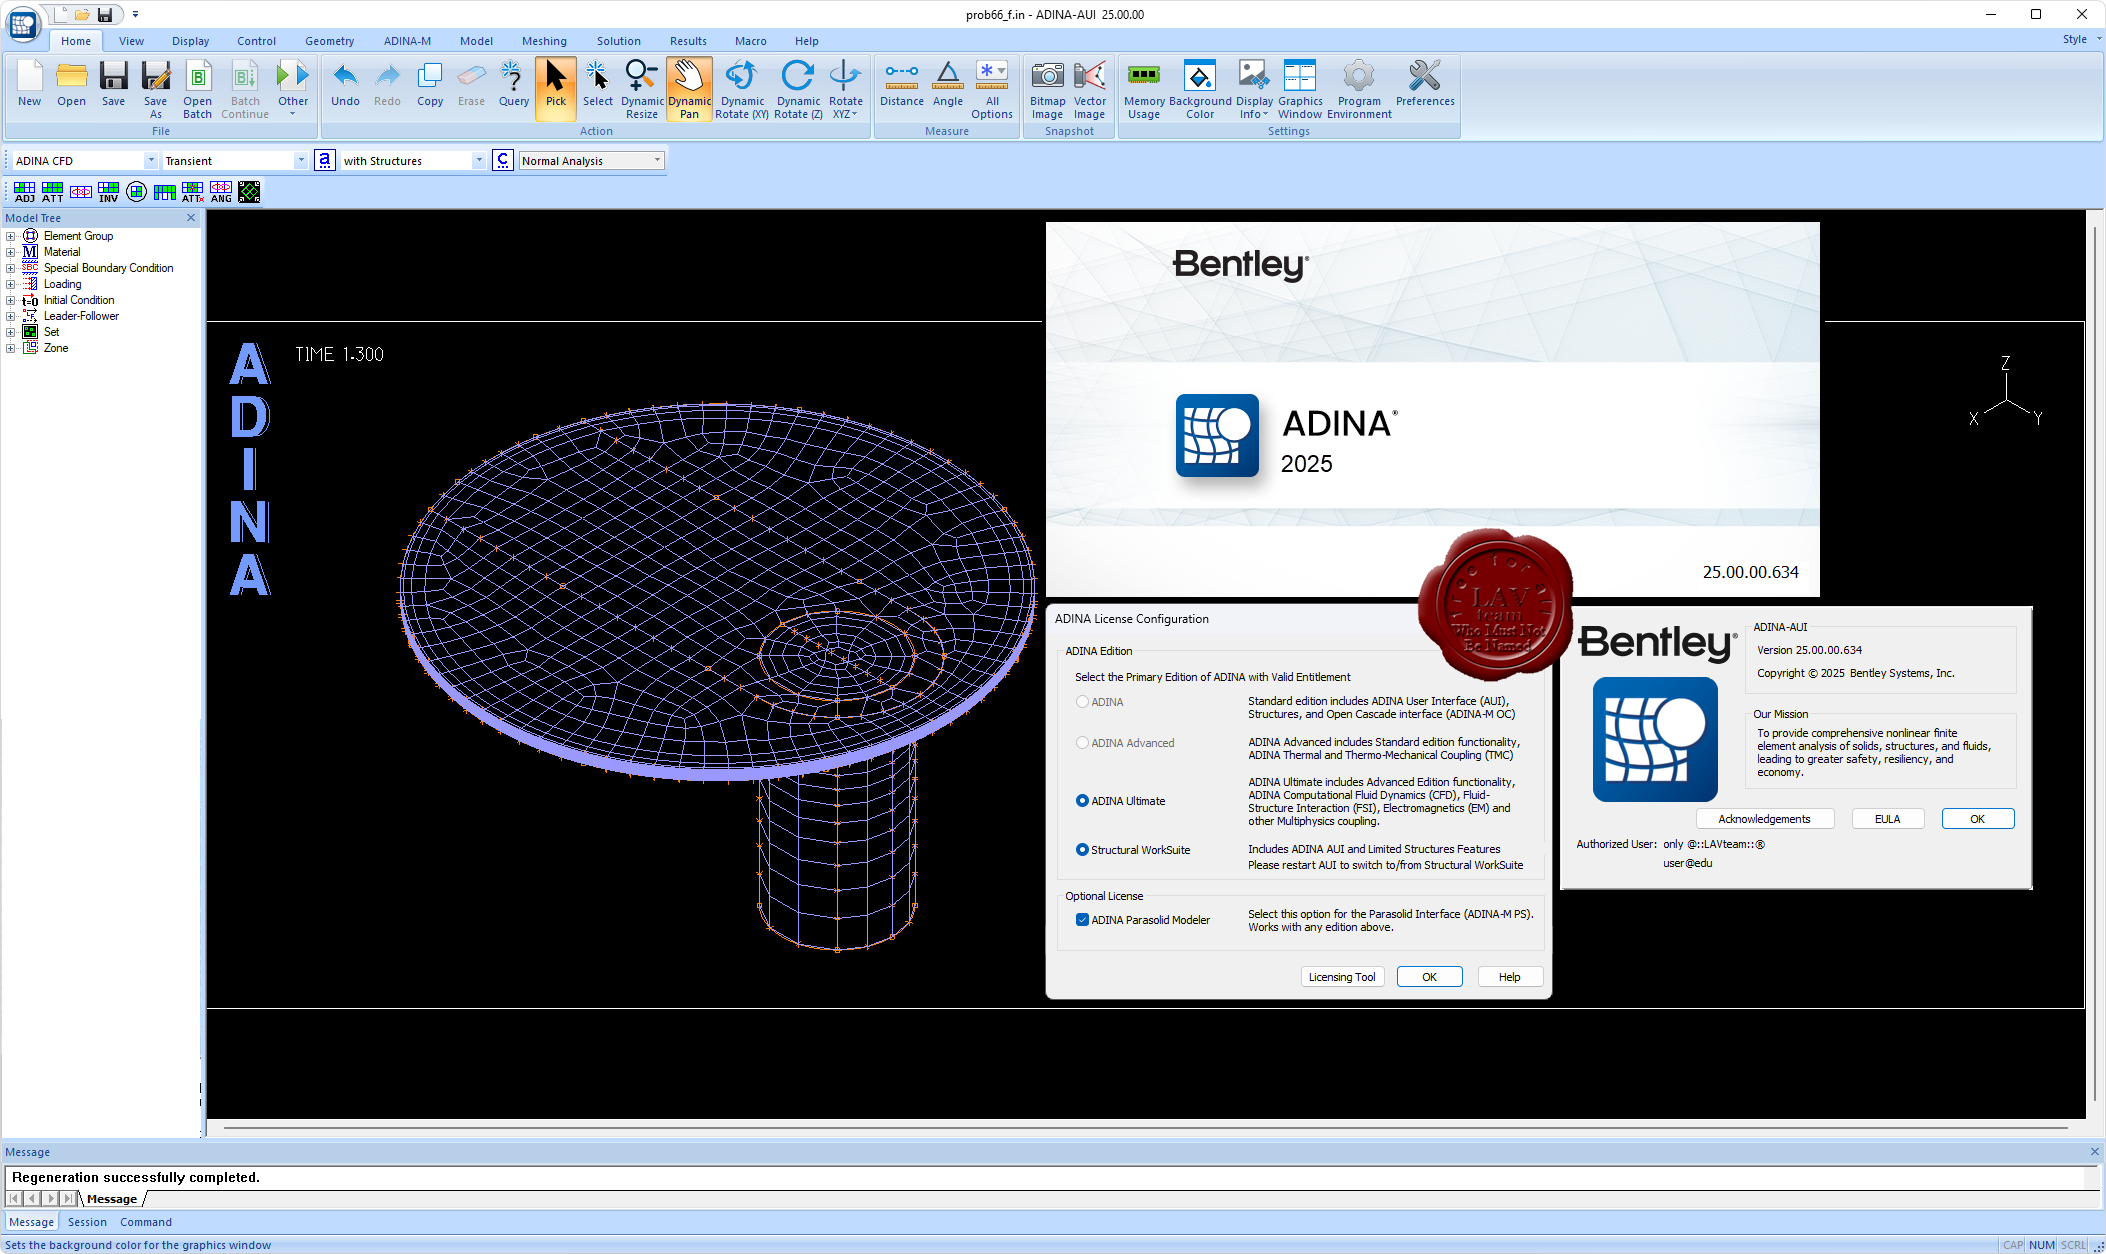Viewport: 2106px width, 1254px height.
Task: Expand Special Boundary Condition node
Action: 11,269
